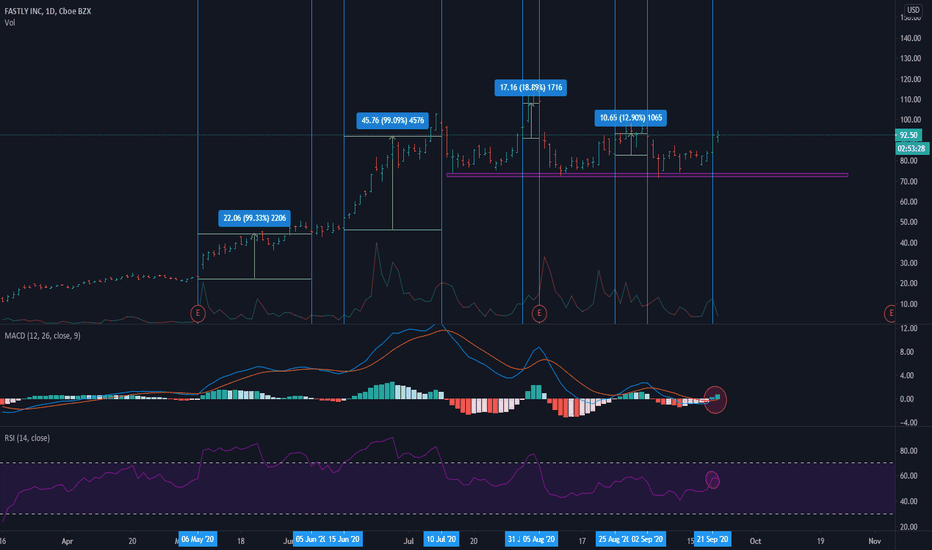This screenshot has width=932, height=550.
Task: Click 80.00 on the RSI scale
Action: click(908, 451)
